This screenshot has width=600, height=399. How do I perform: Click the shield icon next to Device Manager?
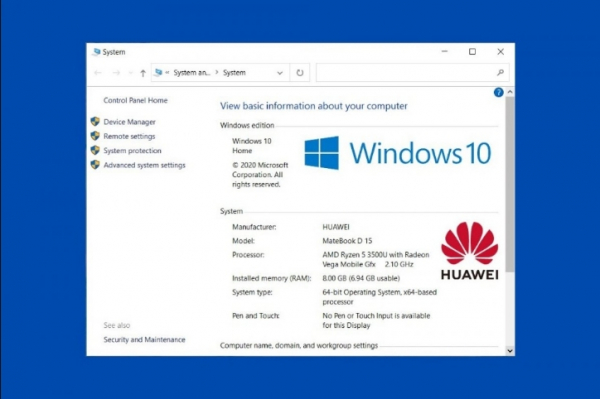pyautogui.click(x=95, y=122)
